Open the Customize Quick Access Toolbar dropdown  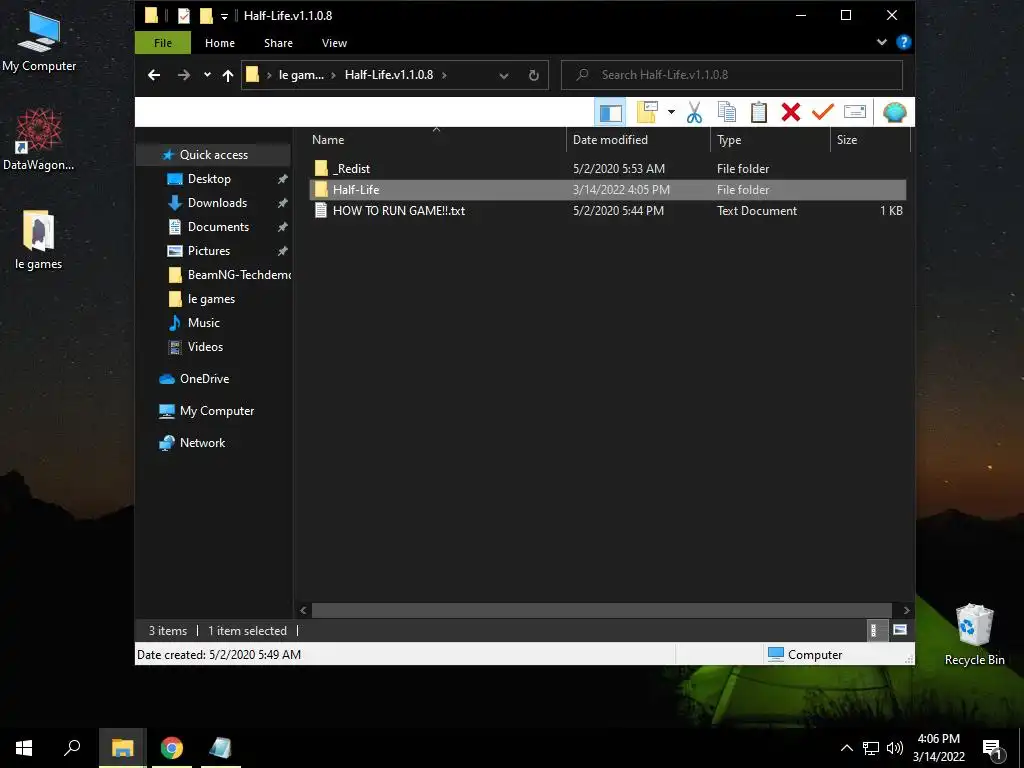coord(224,16)
